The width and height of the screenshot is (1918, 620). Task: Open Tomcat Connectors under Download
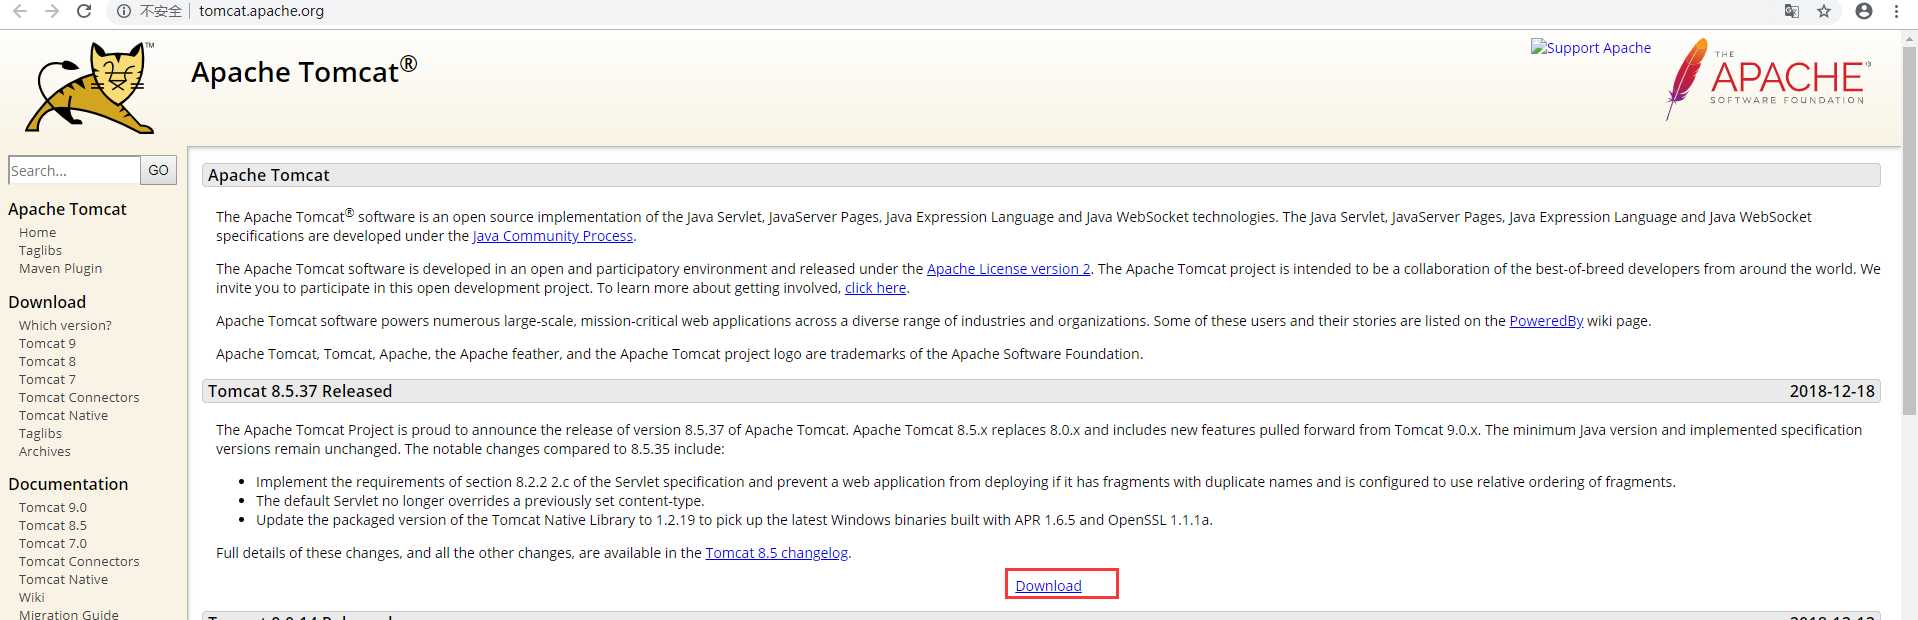pos(79,397)
